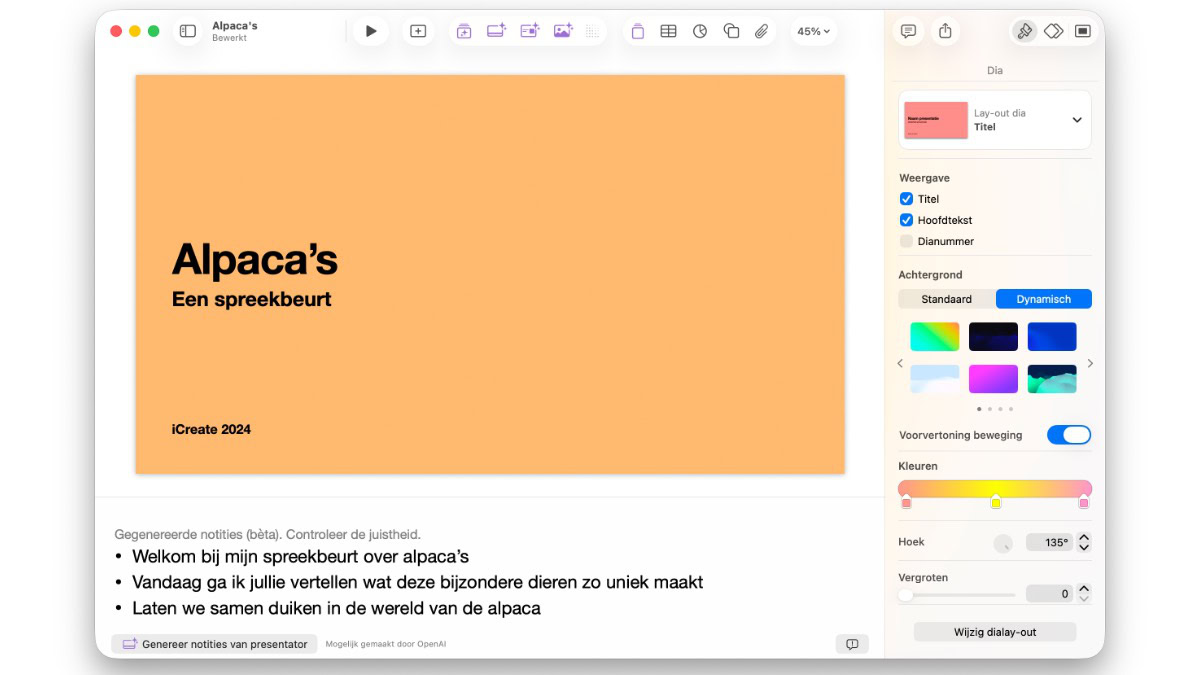Viewport: 1200px width, 675px height.
Task: Expand the Lay-out dia chooser
Action: [x=1077, y=120]
